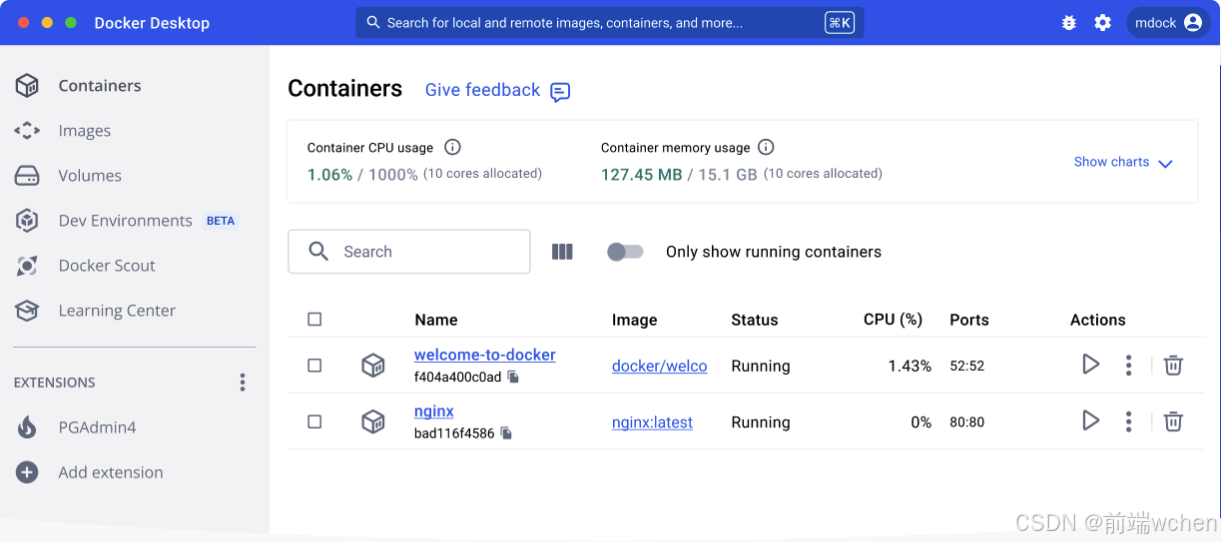Click the containers Search field
The height and width of the screenshot is (542, 1221).
coord(409,252)
